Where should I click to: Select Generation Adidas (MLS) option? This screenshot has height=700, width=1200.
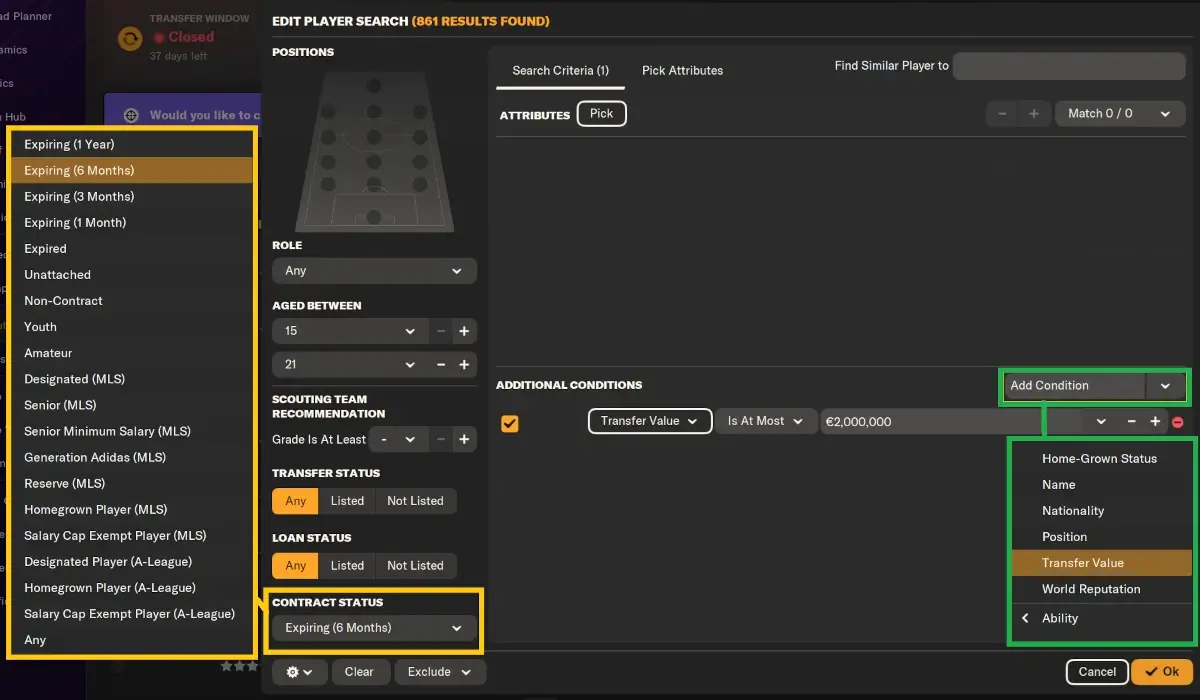[x=131, y=458]
